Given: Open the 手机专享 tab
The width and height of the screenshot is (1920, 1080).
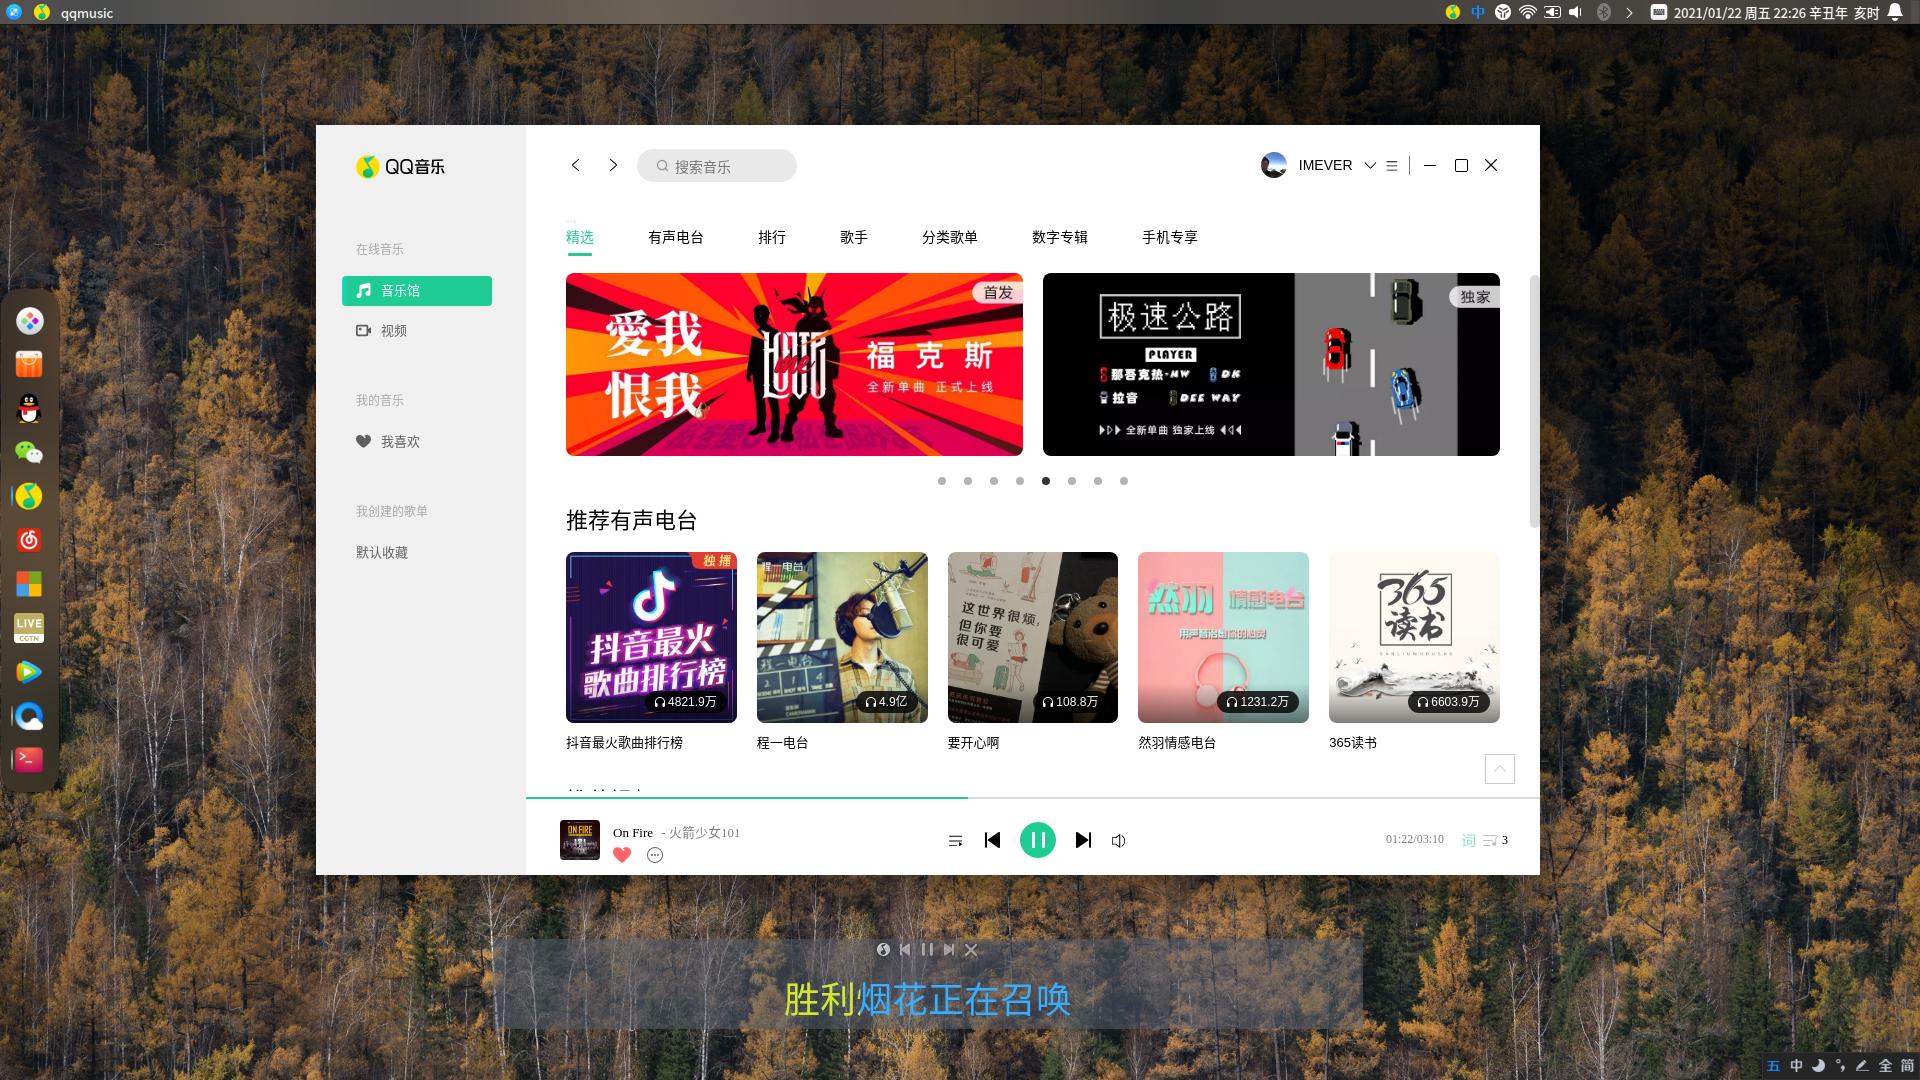Looking at the screenshot, I should point(1170,237).
